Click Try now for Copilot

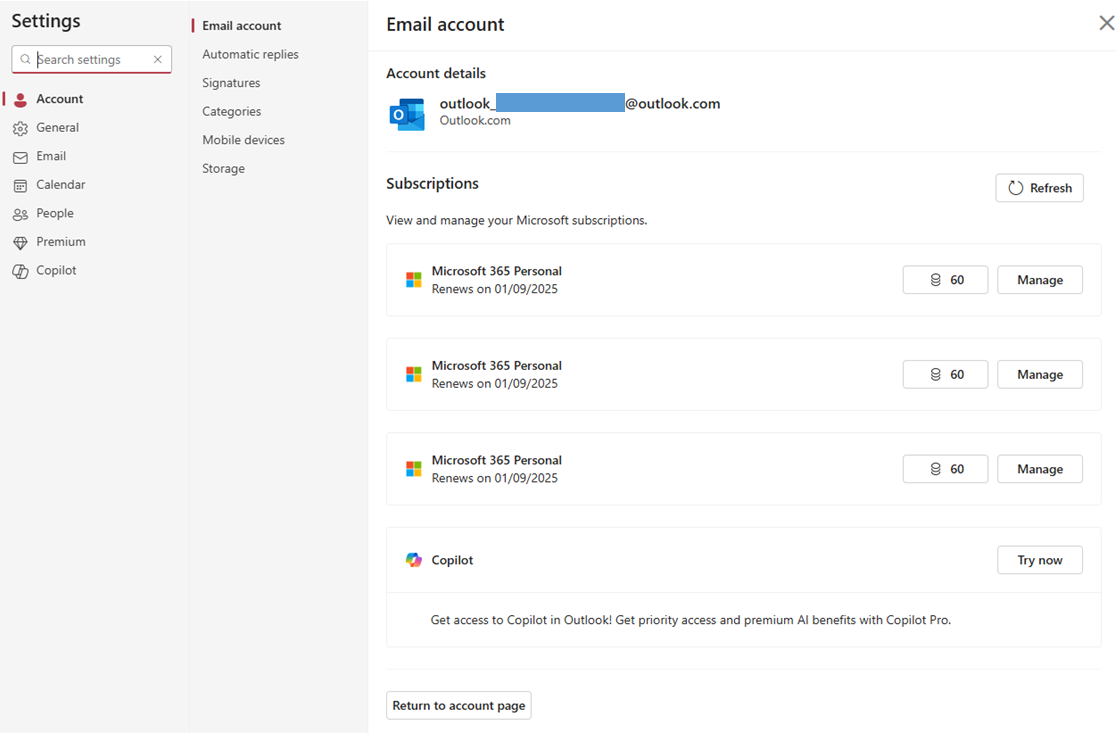1039,559
